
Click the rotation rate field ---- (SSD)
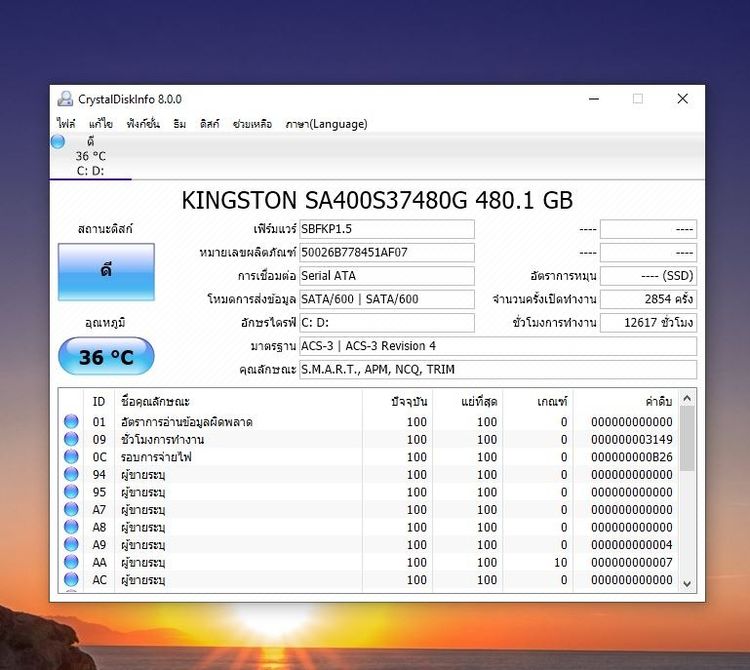point(649,276)
